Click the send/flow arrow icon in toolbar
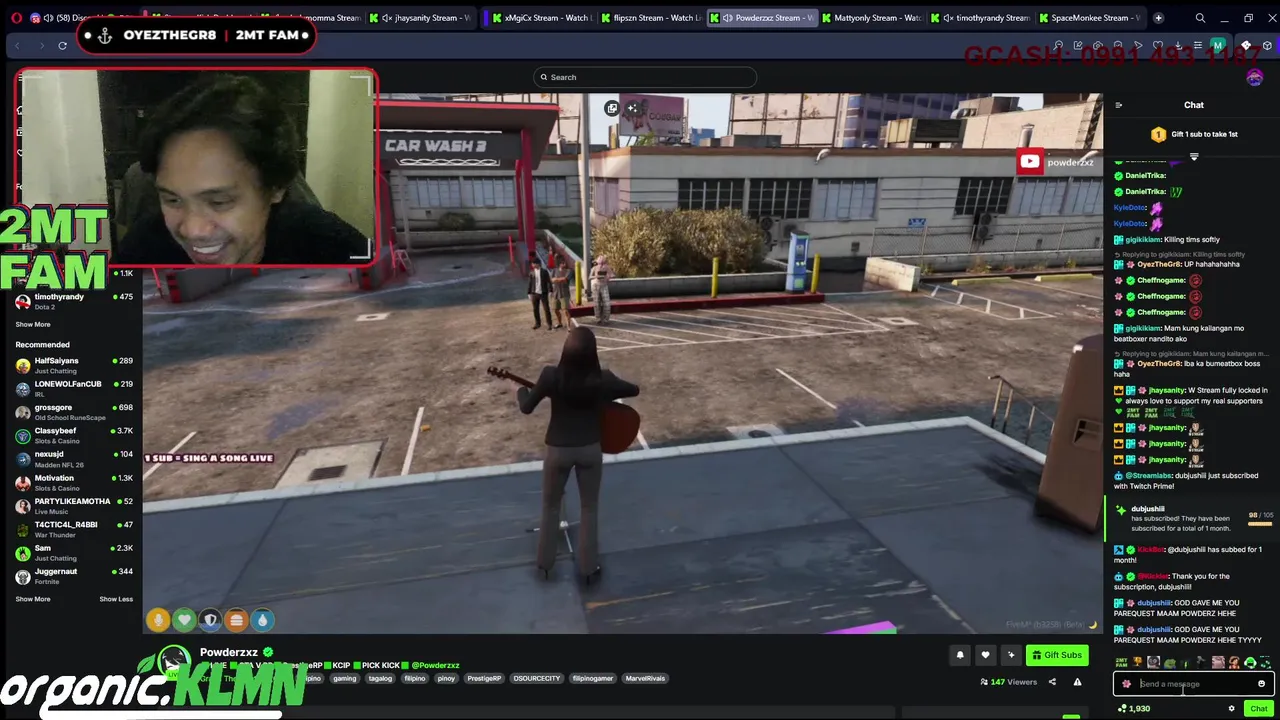Image resolution: width=1280 pixels, height=720 pixels. [1138, 46]
